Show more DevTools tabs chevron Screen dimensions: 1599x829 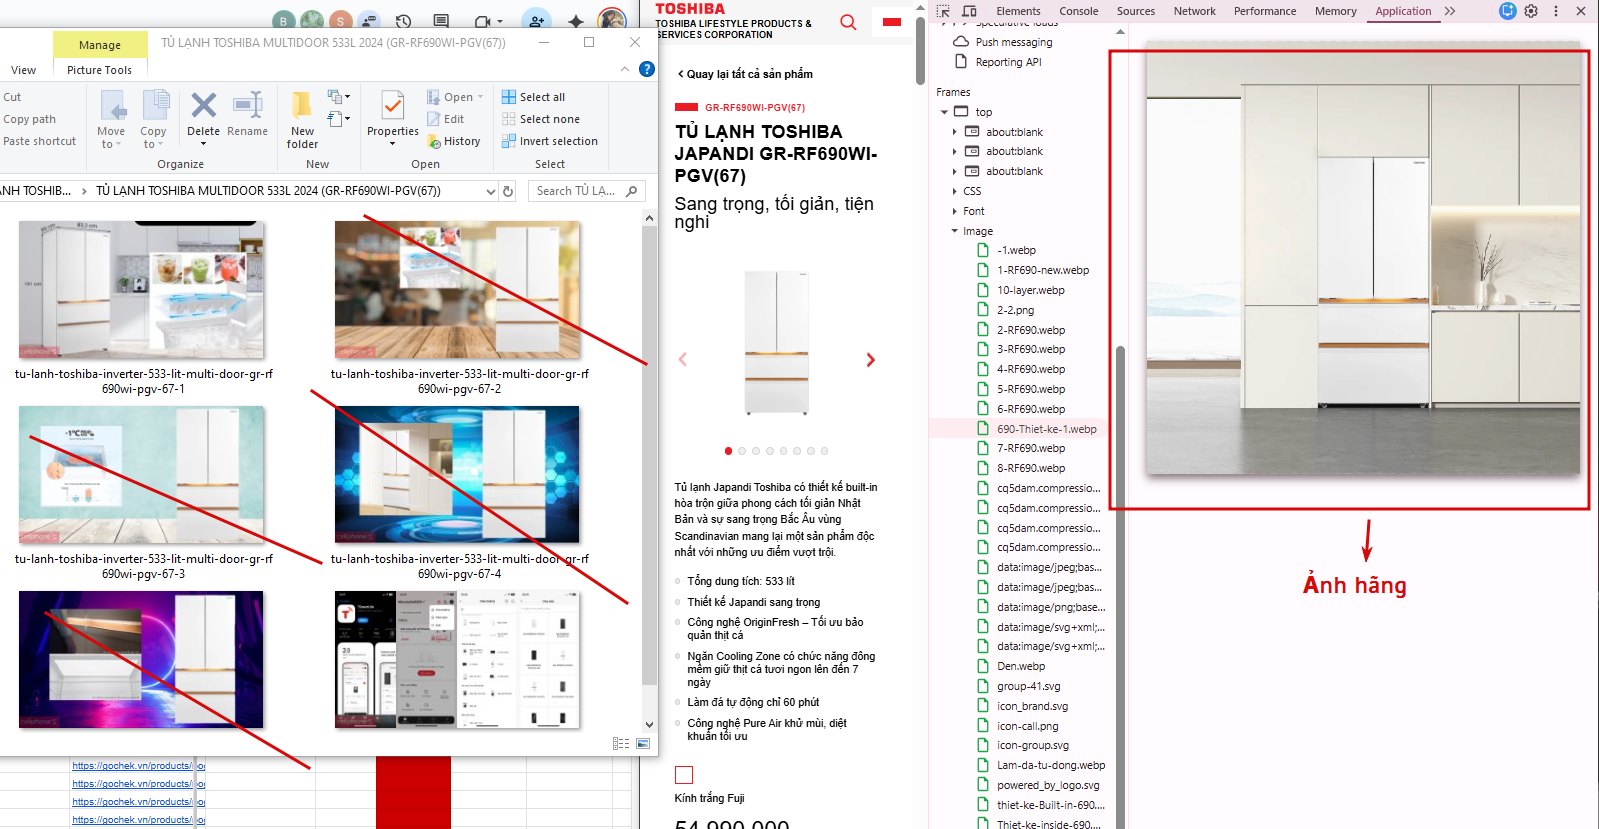(x=1450, y=11)
